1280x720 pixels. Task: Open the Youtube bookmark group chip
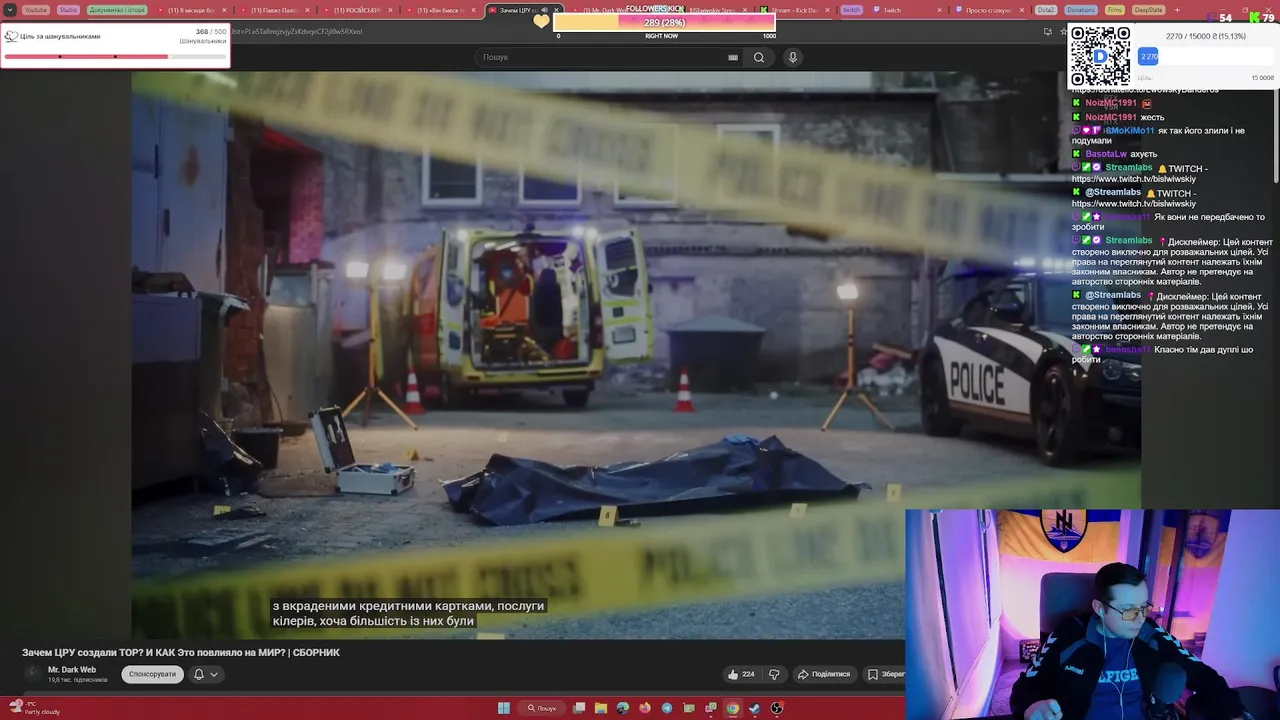coord(35,10)
